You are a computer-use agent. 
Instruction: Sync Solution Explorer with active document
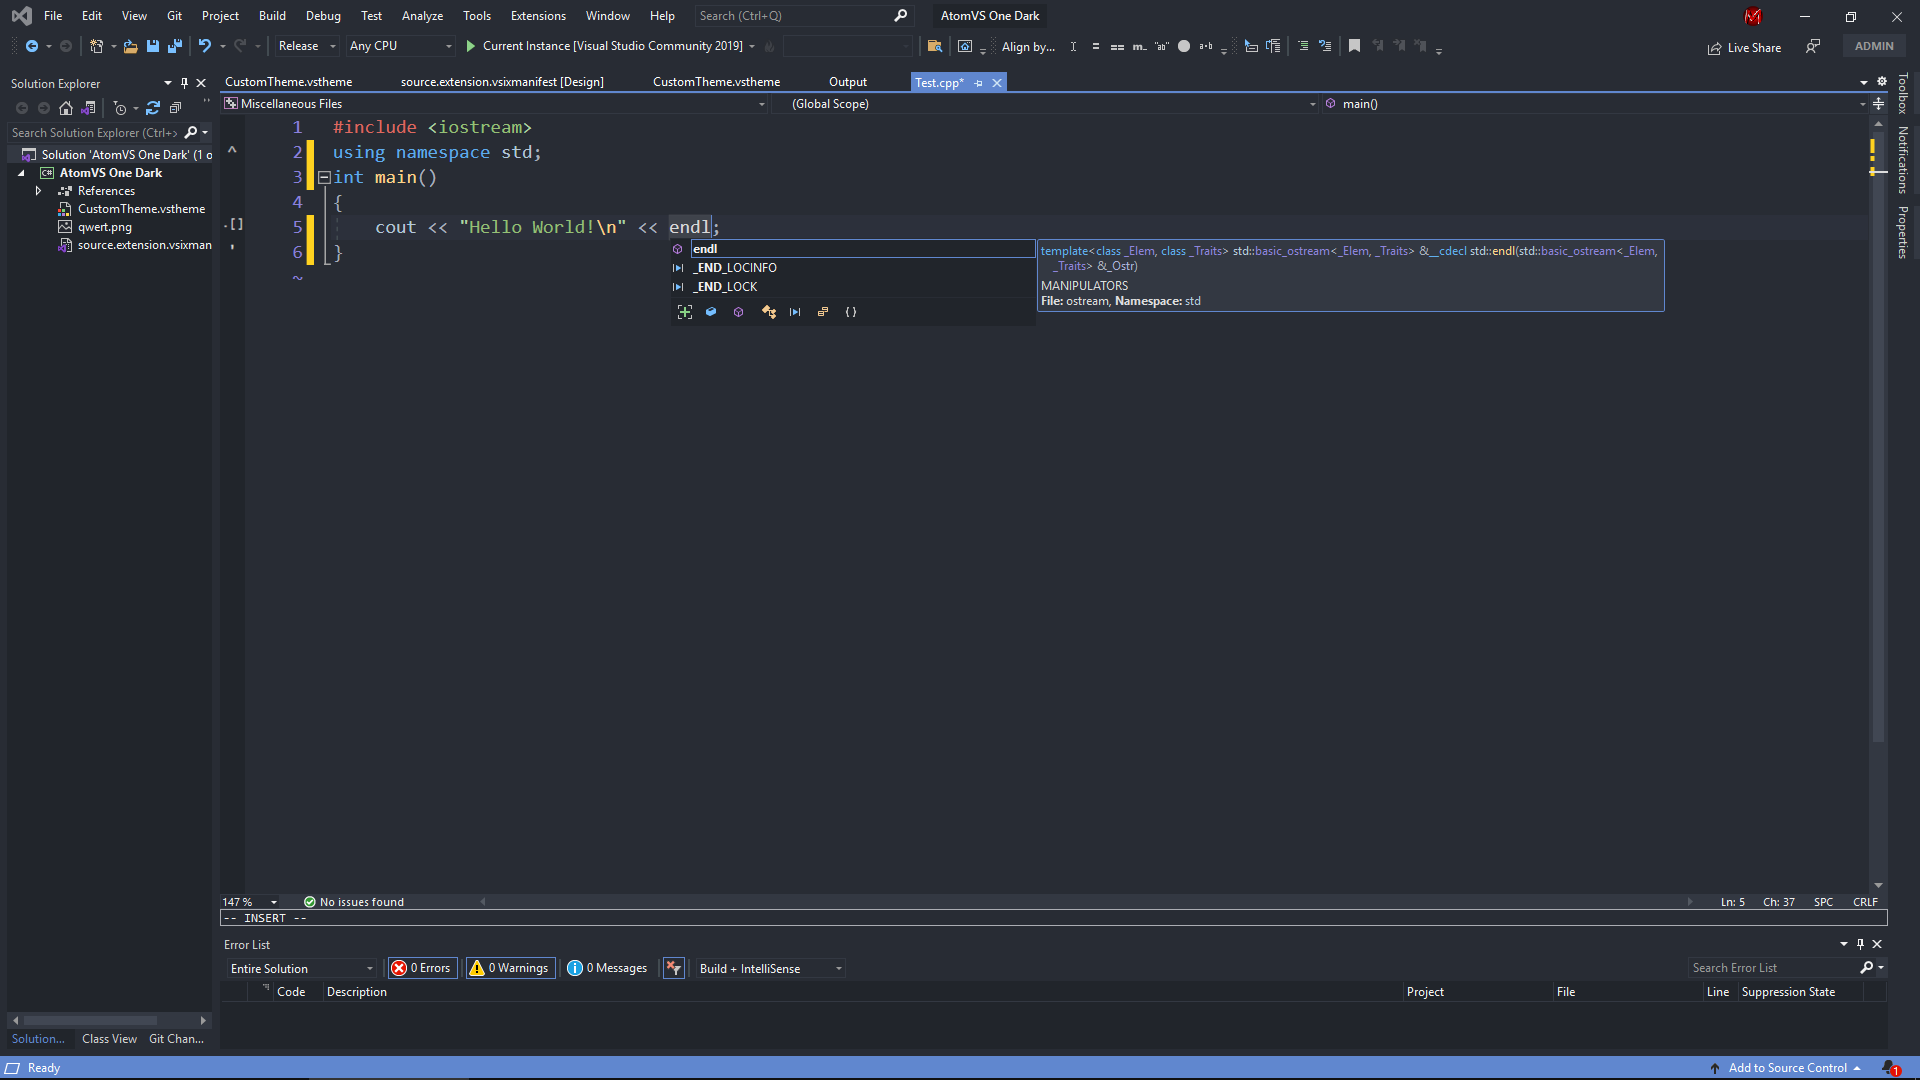pyautogui.click(x=89, y=108)
